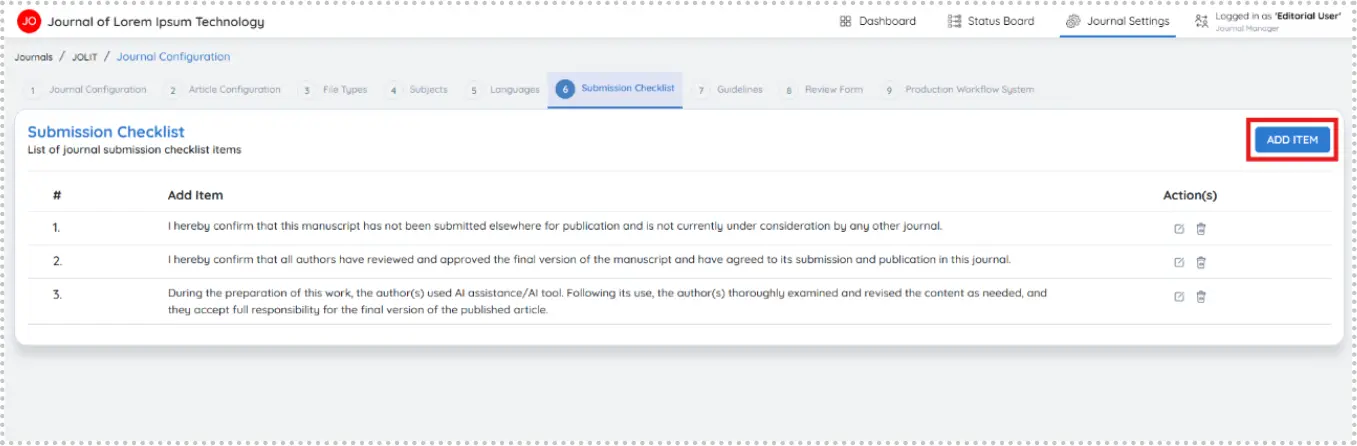Open Journal Settings in top navigation
This screenshot has width=1357, height=446.
coord(1117,21)
